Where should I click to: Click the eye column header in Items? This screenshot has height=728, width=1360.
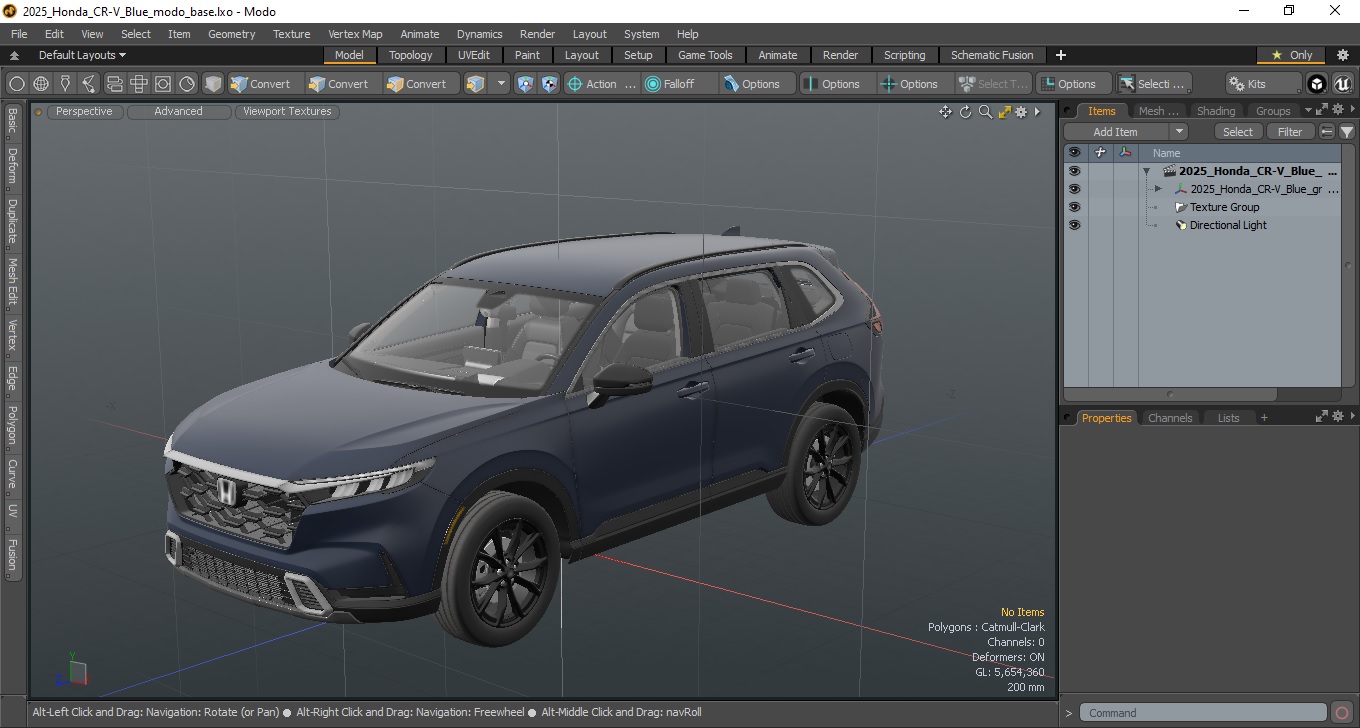tap(1074, 153)
